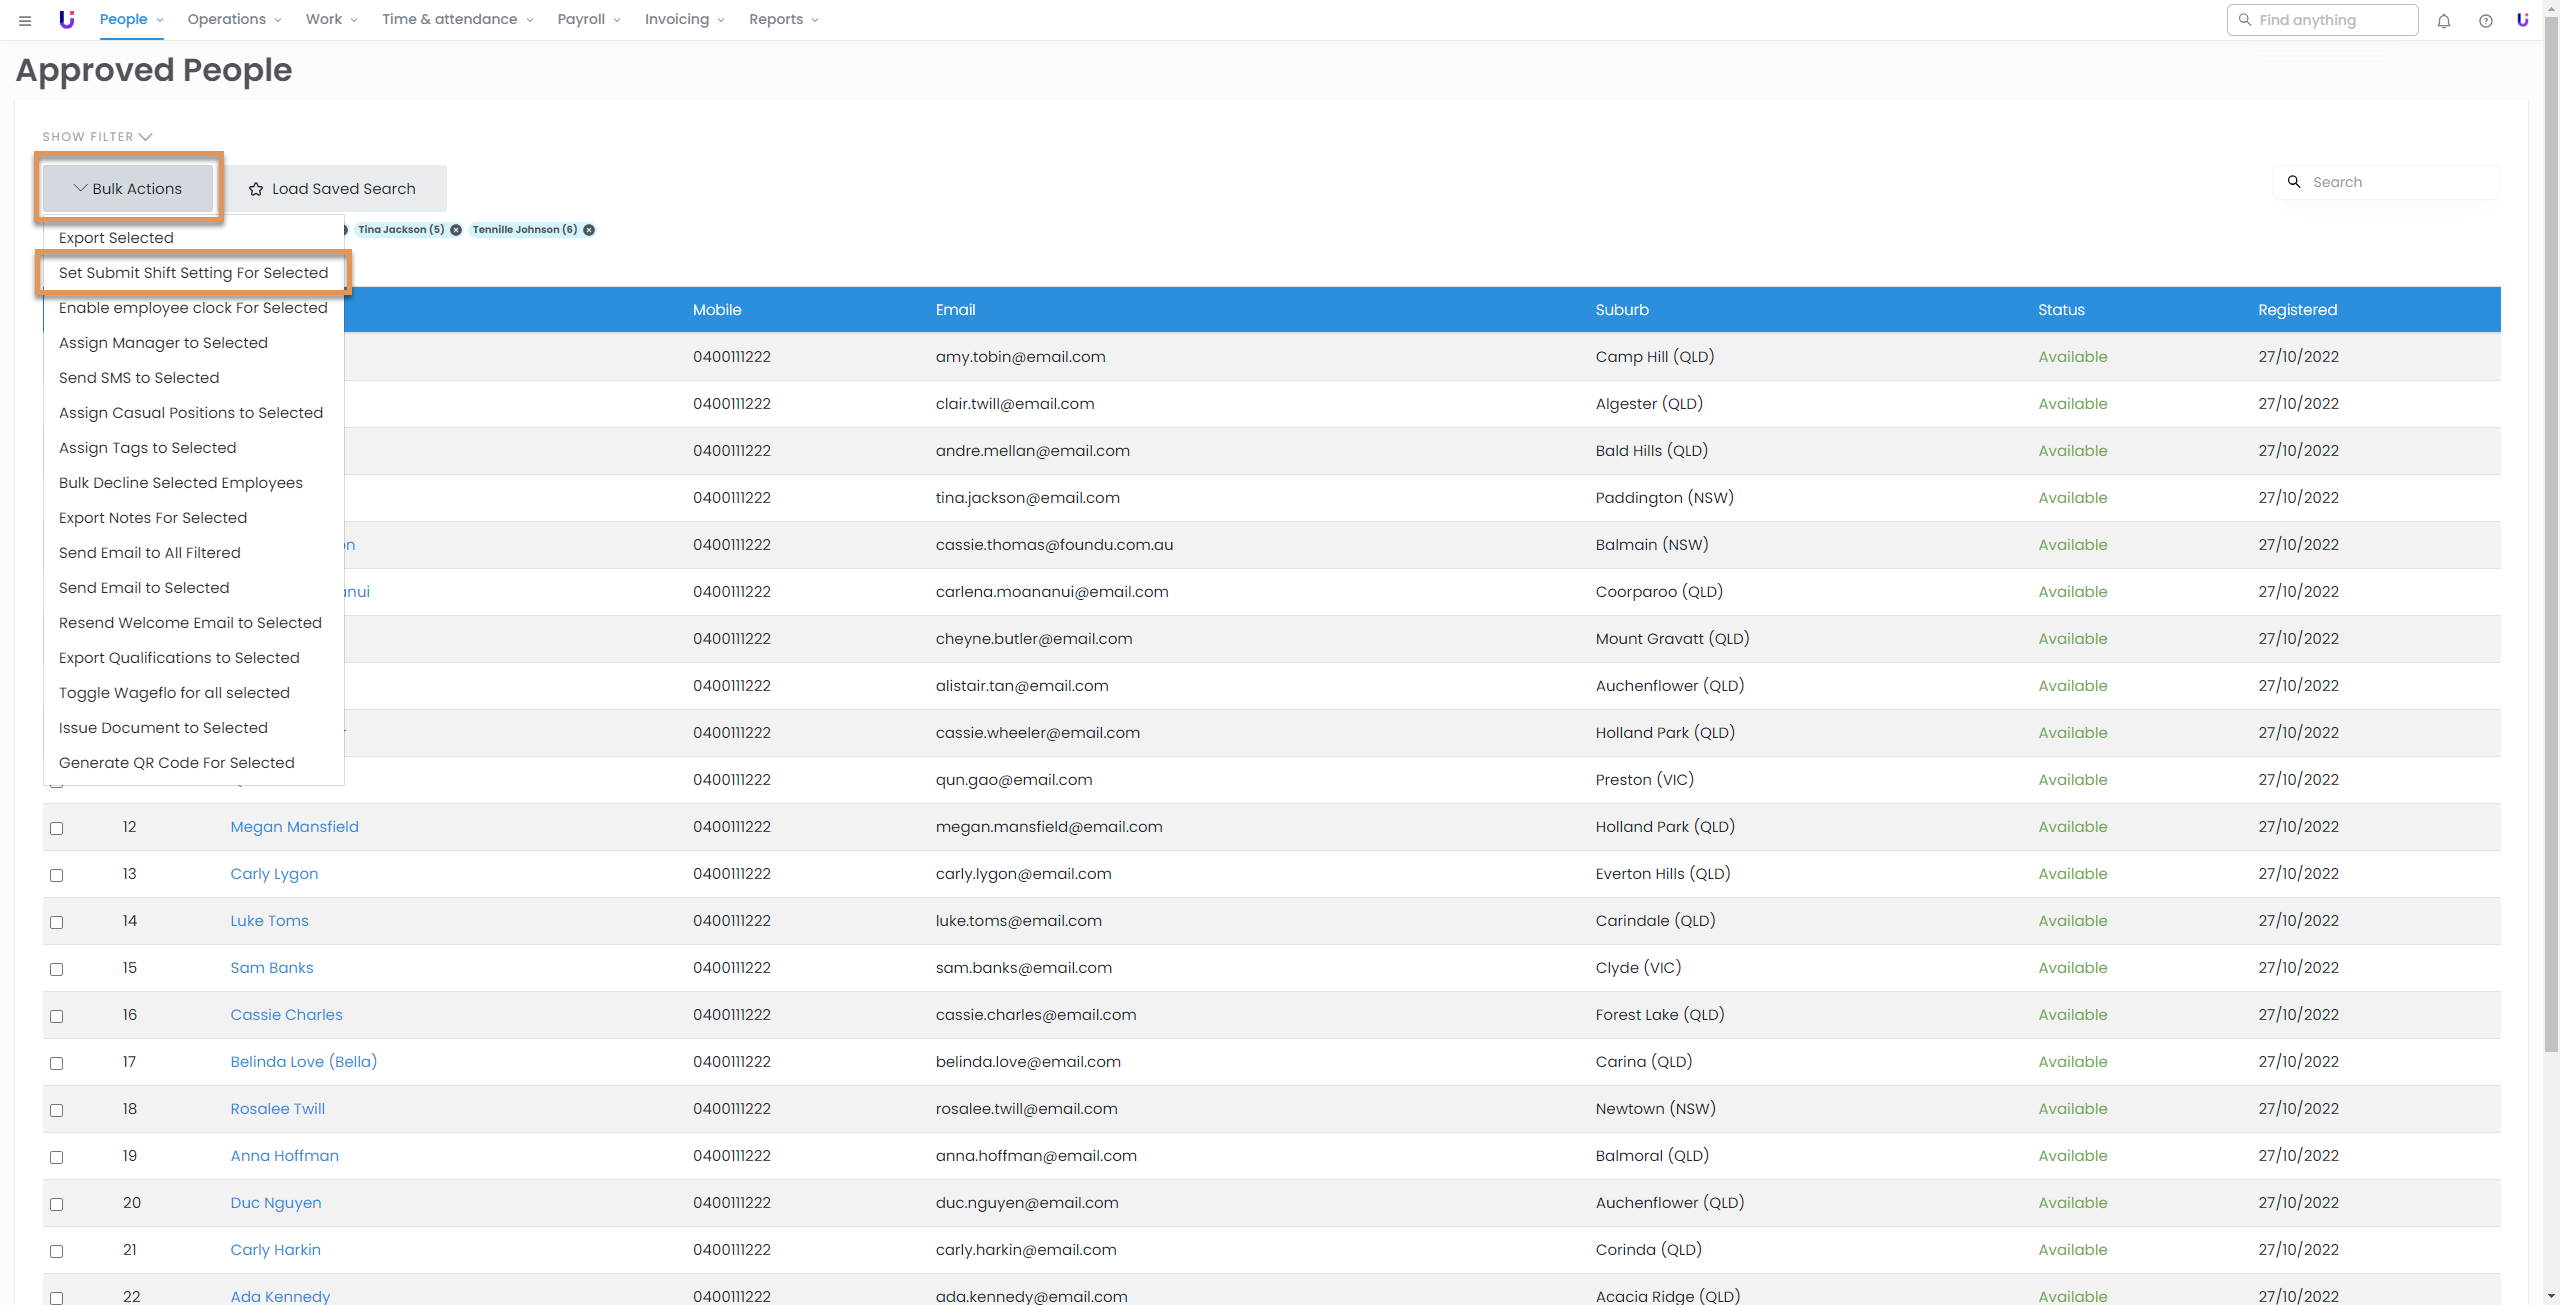Image resolution: width=2560 pixels, height=1305 pixels.
Task: Click the foundU logo icon
Action: coord(66,19)
